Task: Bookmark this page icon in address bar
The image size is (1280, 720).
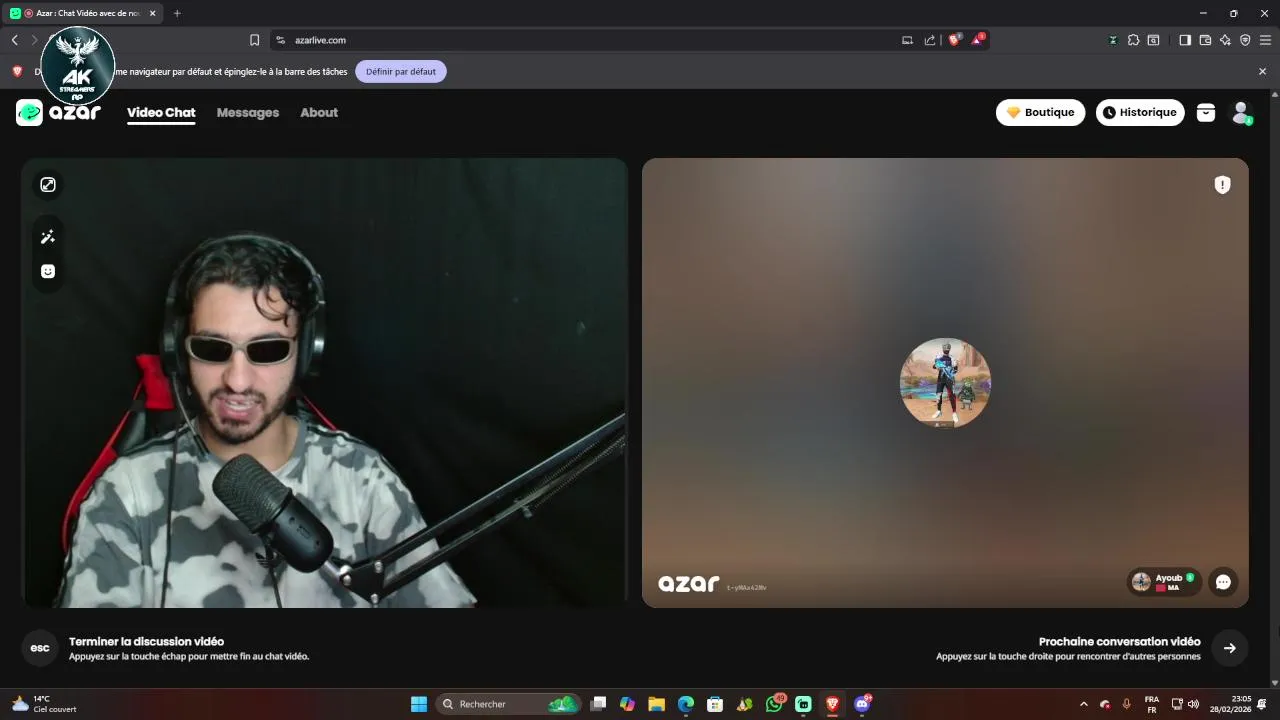Action: [254, 40]
